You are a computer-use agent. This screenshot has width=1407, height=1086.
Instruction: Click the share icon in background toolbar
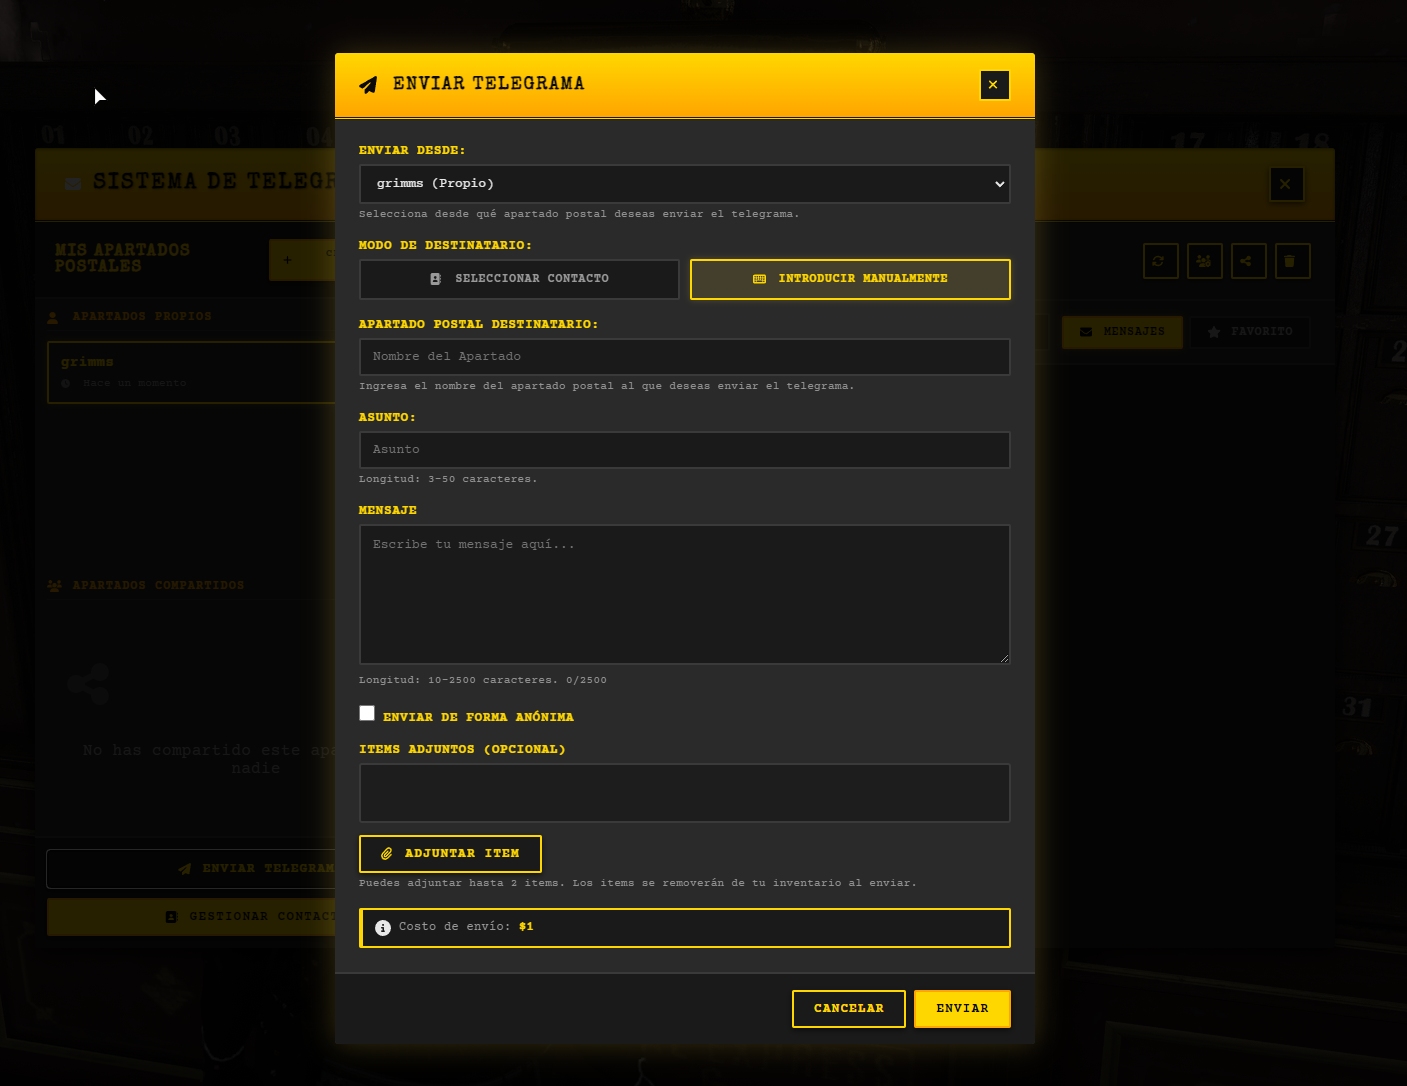click(1248, 261)
